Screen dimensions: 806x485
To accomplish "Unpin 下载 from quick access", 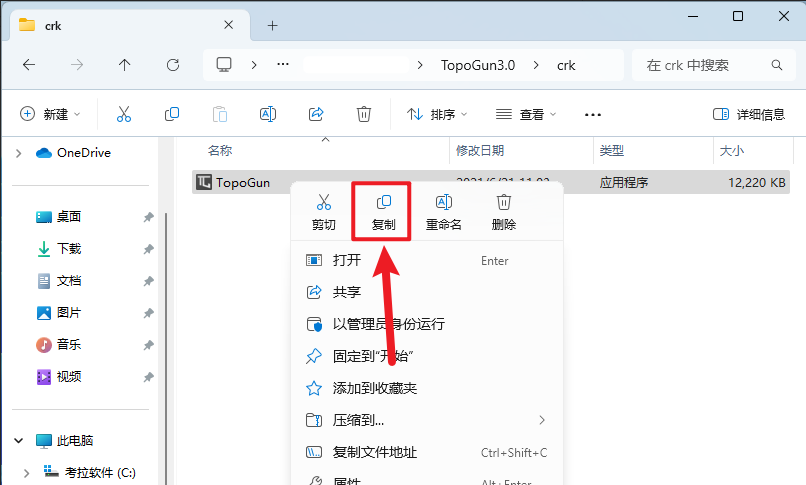I will (x=149, y=249).
